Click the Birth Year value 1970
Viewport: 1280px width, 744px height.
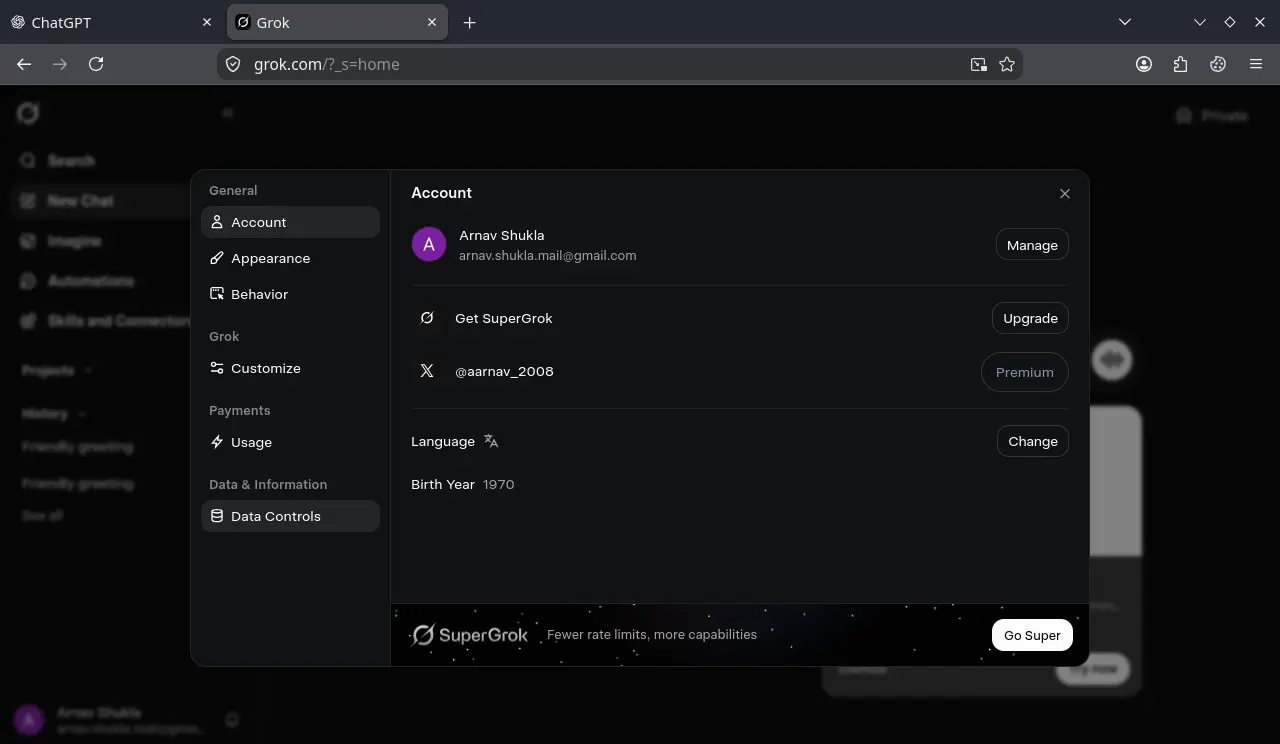499,484
